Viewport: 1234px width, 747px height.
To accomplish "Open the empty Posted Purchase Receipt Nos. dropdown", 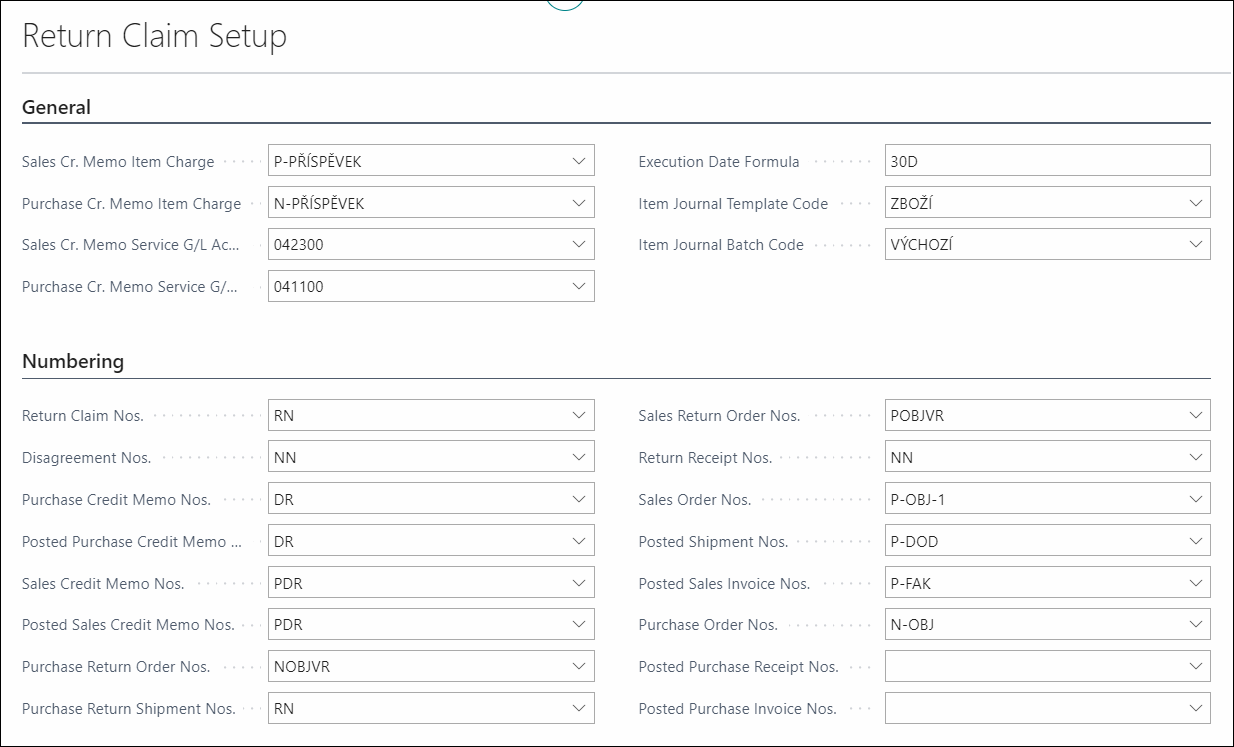I will point(1195,666).
